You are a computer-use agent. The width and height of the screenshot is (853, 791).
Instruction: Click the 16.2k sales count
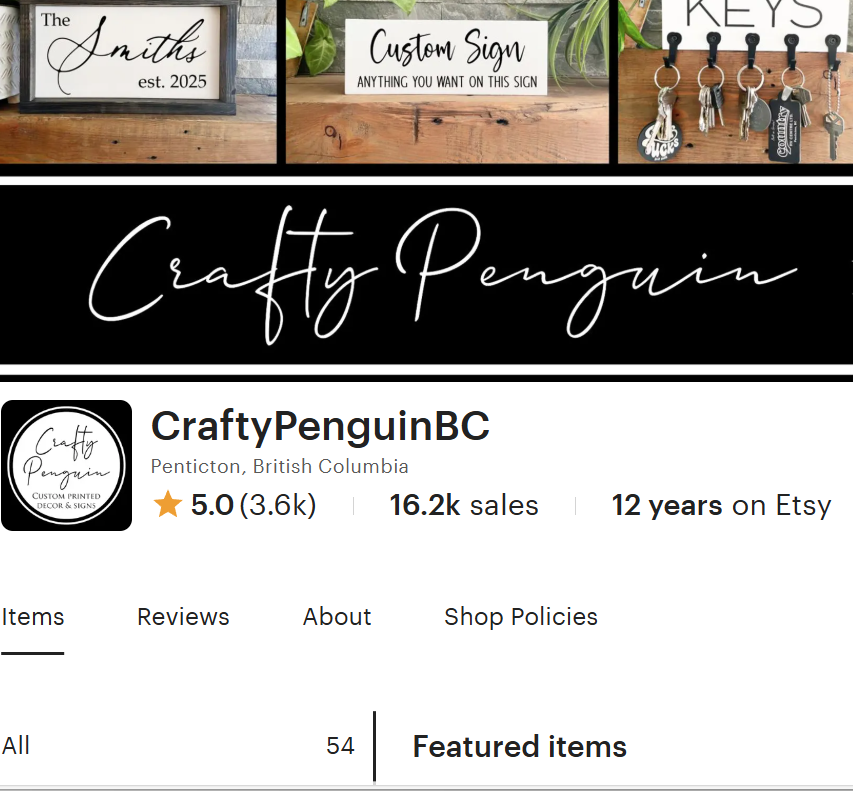click(464, 505)
